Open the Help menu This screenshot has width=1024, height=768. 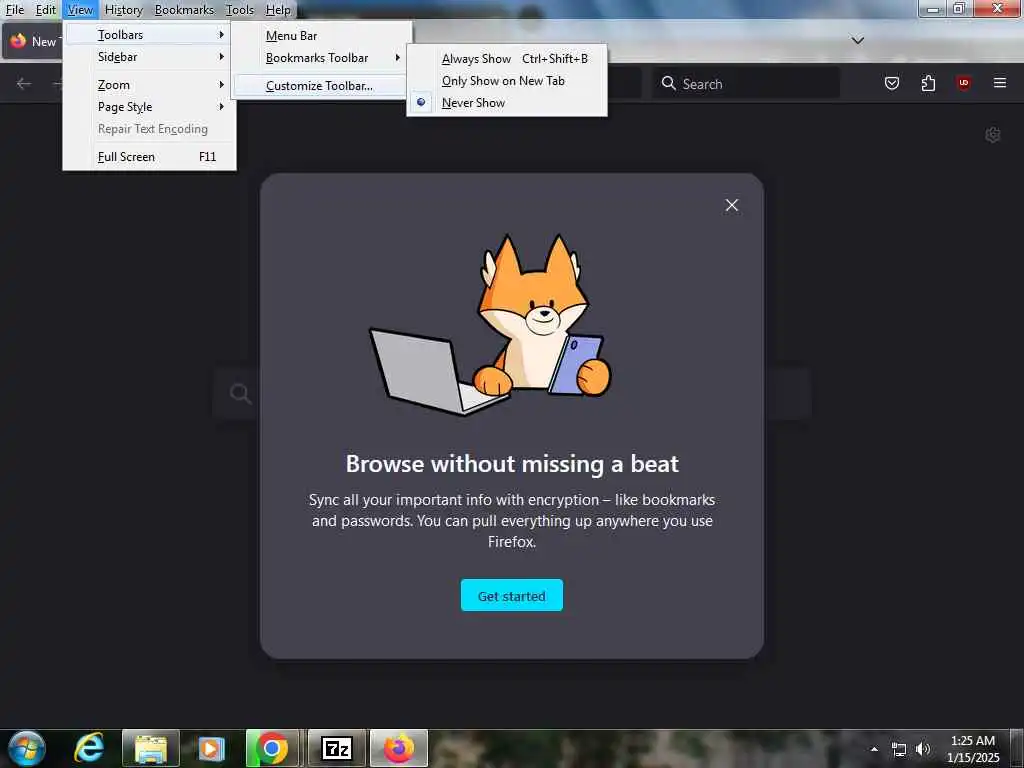[278, 10]
